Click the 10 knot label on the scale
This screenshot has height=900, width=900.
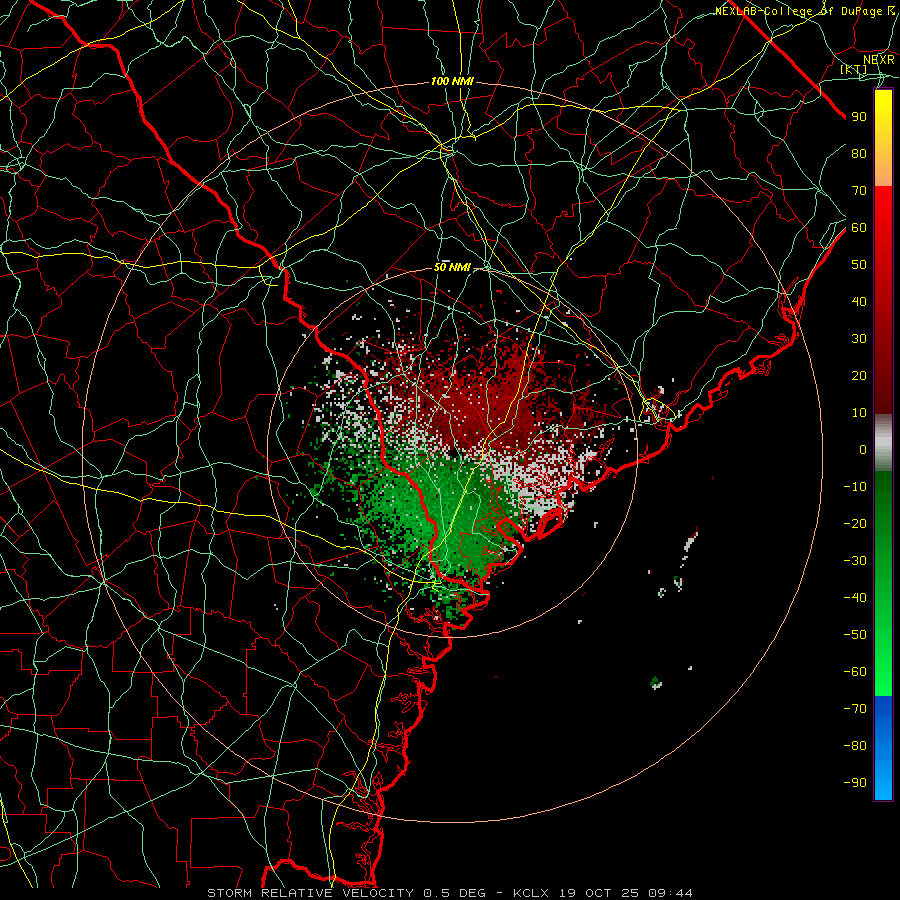[859, 413]
